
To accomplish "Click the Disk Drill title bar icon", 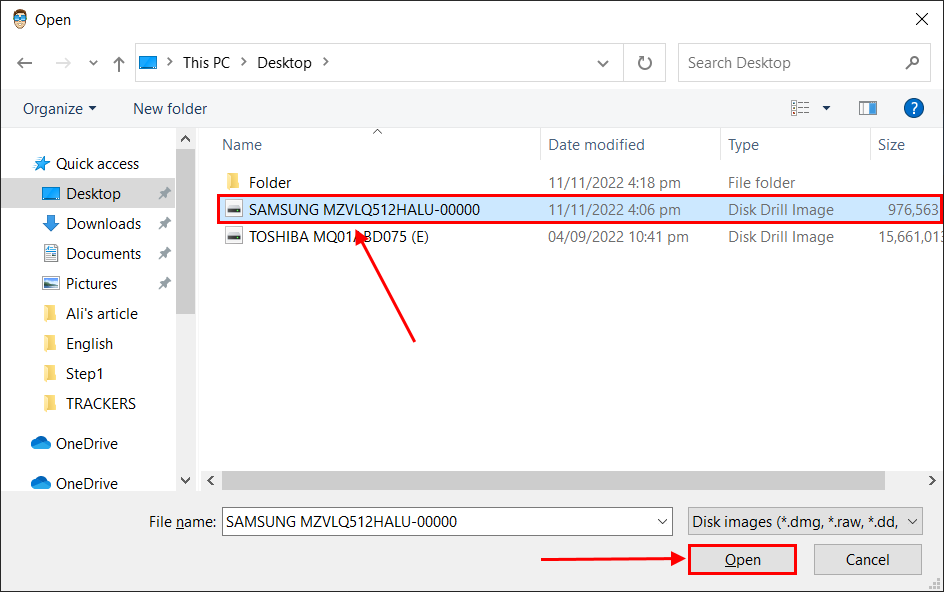I will 20,19.
